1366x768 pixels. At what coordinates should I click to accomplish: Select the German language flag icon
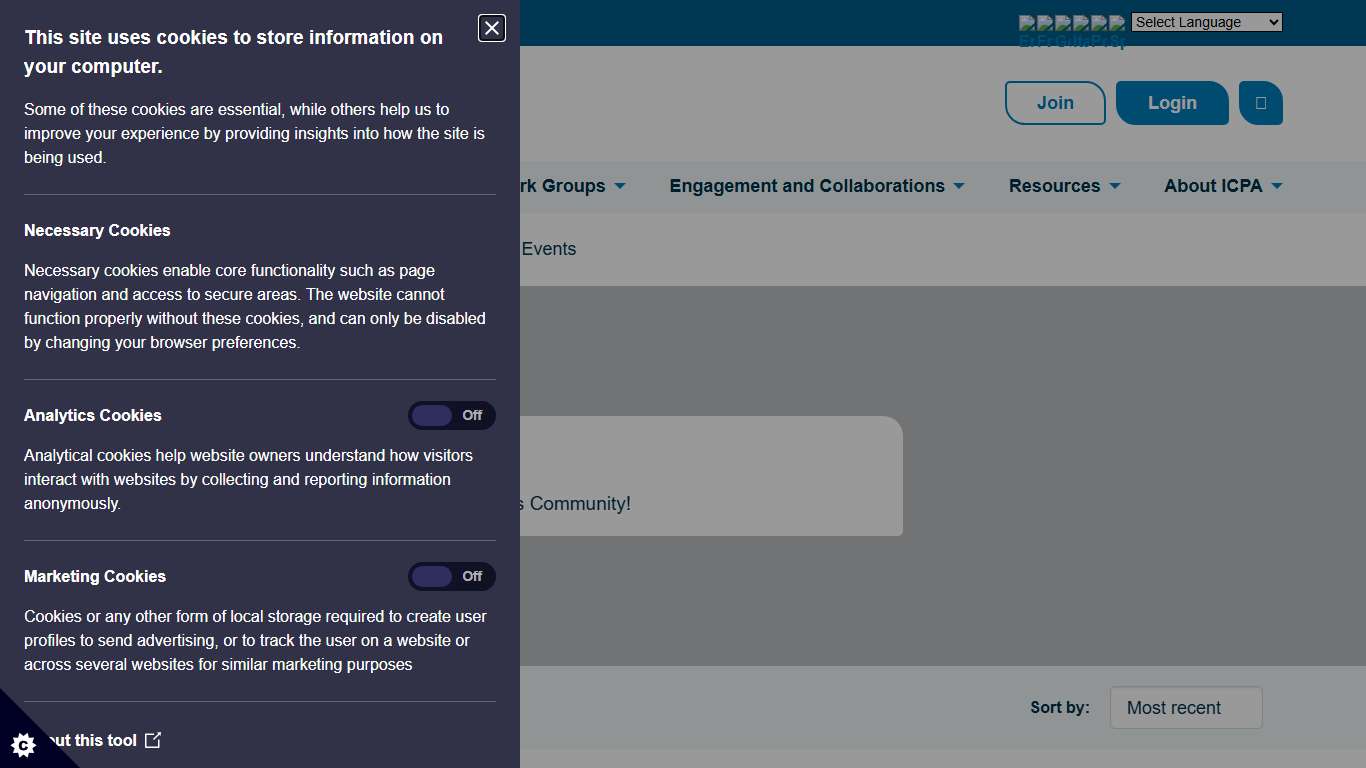1063,23
